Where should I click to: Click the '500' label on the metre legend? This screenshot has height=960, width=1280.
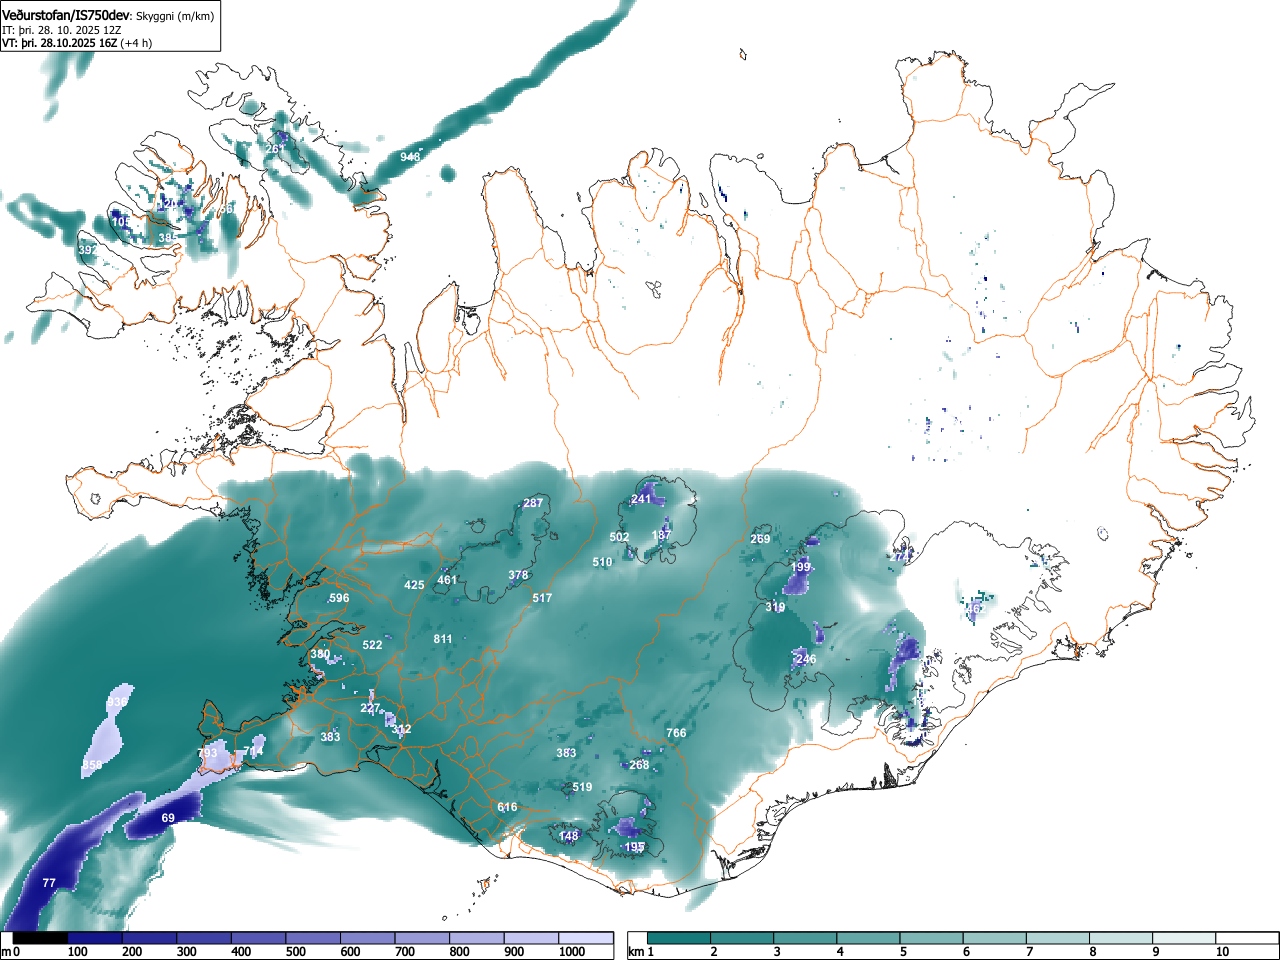pyautogui.click(x=296, y=953)
